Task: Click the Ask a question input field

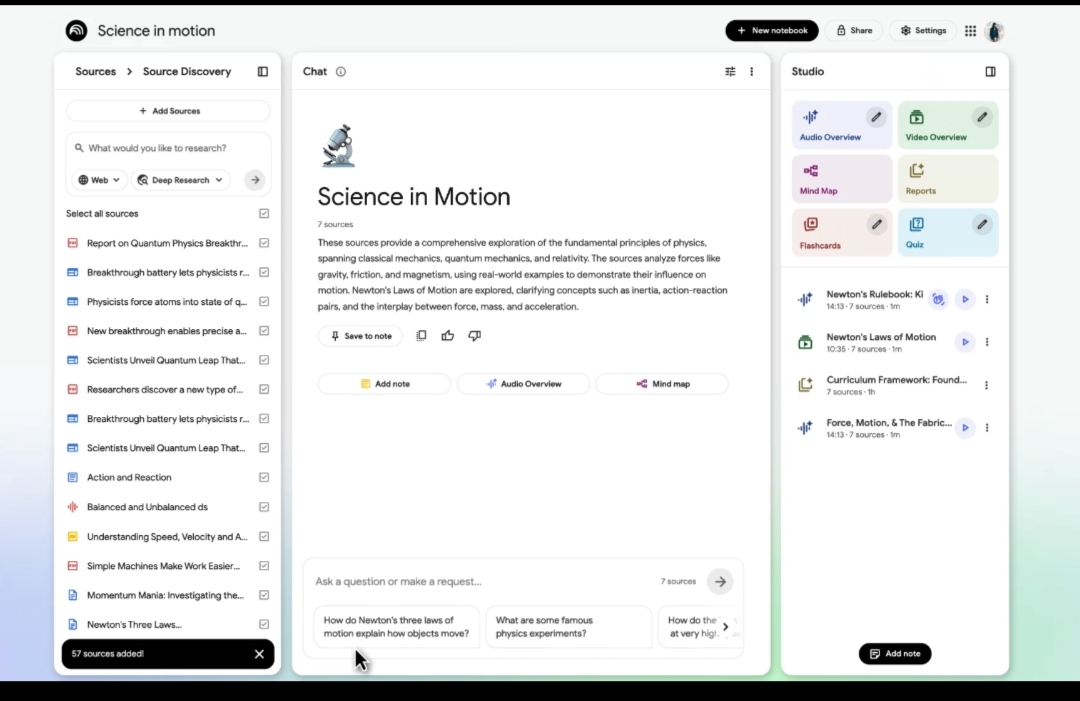Action: (480, 581)
